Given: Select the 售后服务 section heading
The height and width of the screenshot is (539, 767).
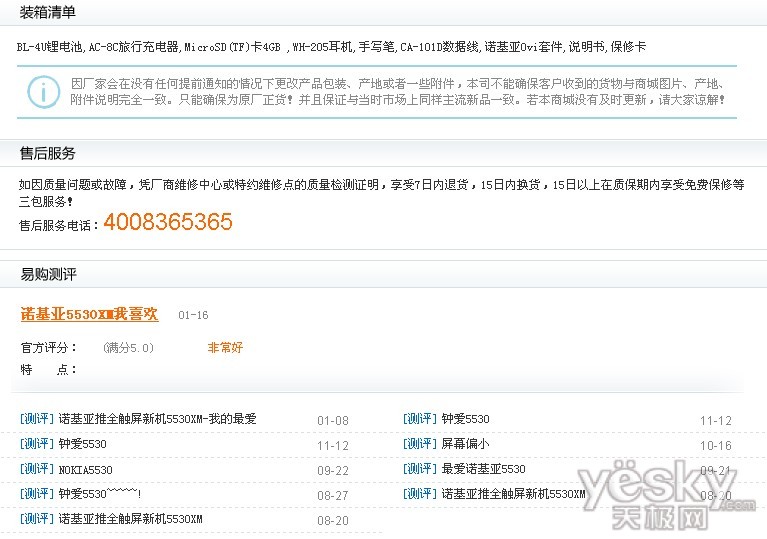Looking at the screenshot, I should point(47,154).
